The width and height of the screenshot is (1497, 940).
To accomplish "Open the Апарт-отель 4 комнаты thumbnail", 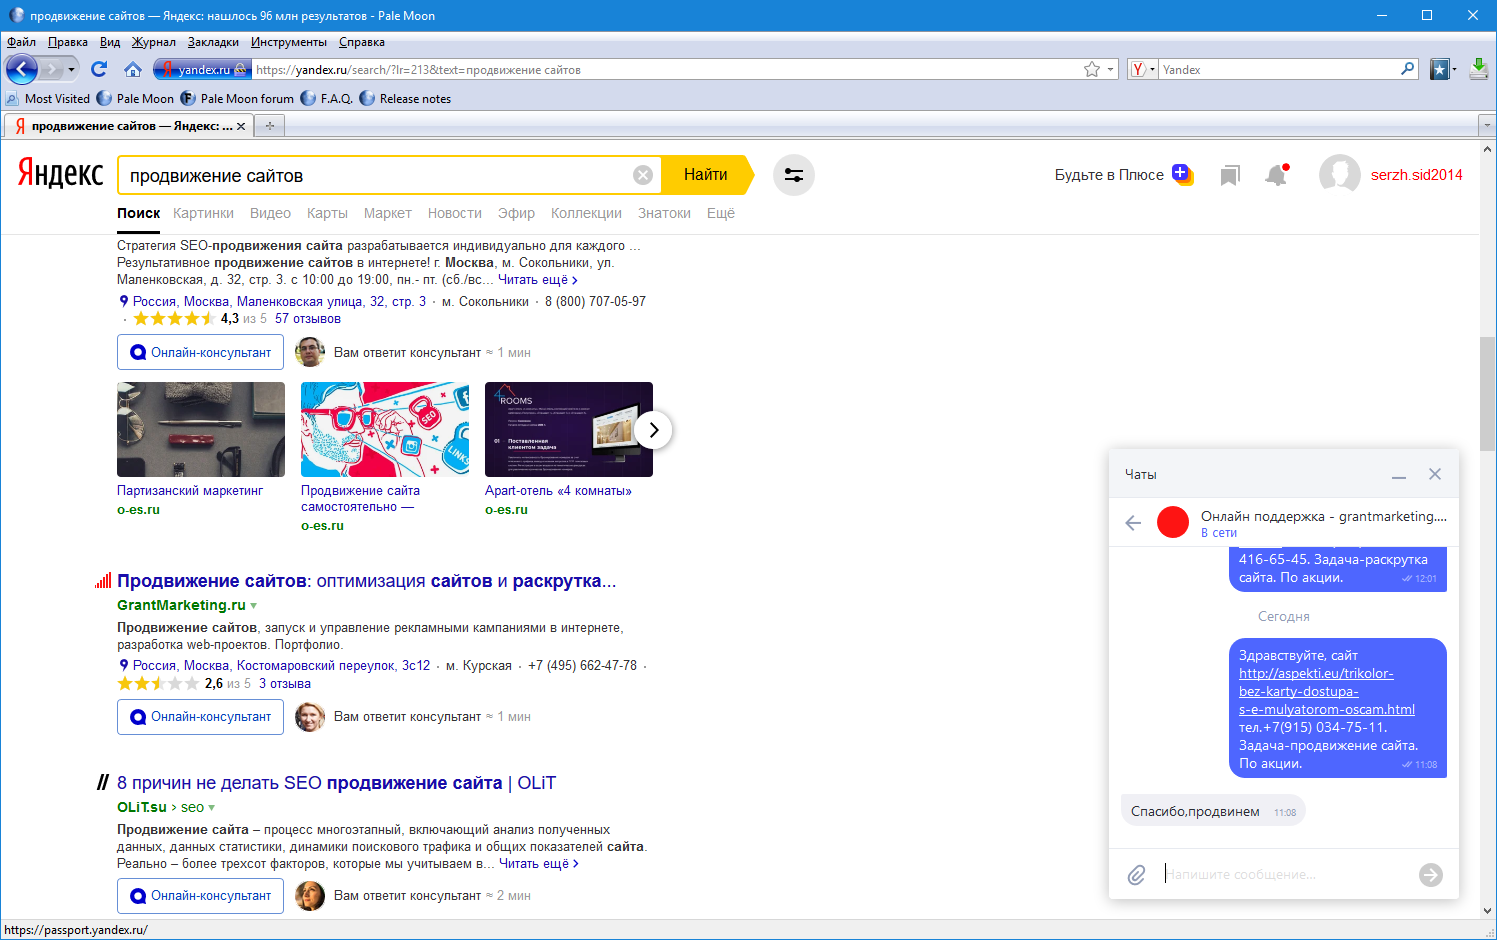I will pos(569,429).
